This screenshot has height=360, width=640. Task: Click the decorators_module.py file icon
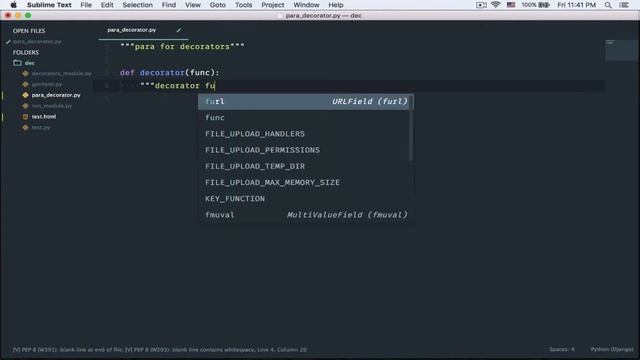click(x=25, y=73)
